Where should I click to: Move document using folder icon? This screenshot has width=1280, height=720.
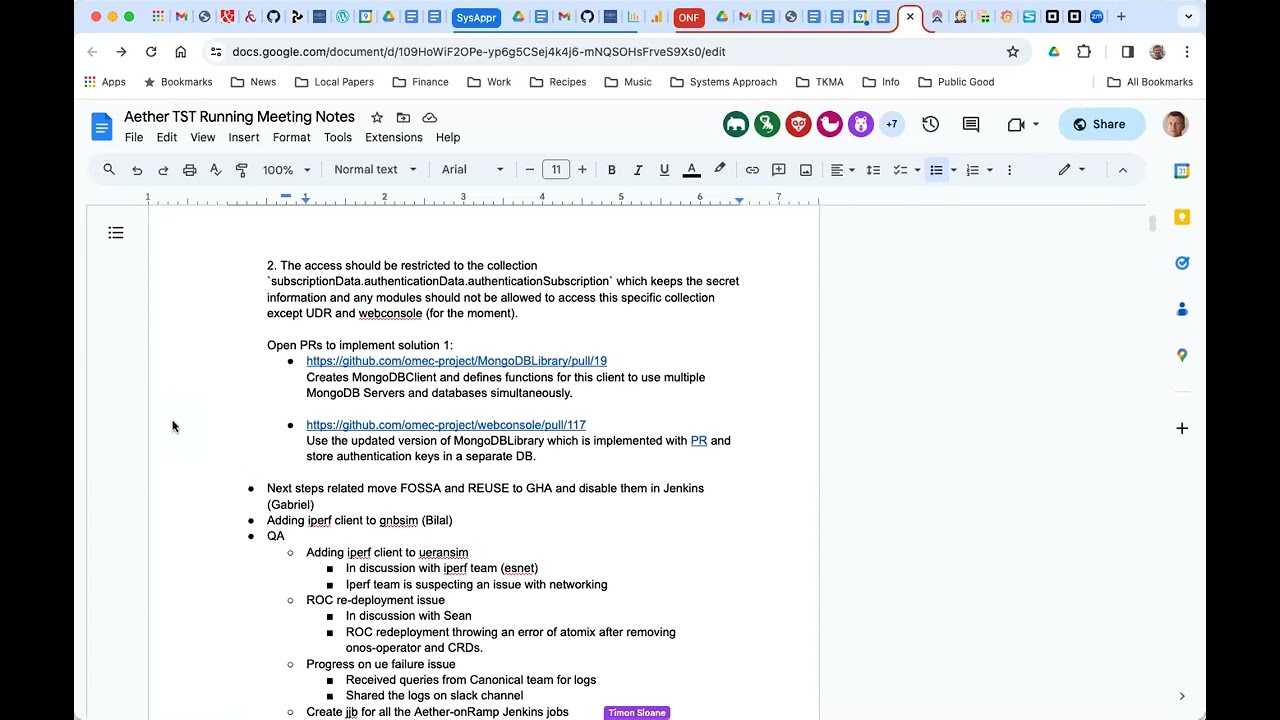pos(403,117)
